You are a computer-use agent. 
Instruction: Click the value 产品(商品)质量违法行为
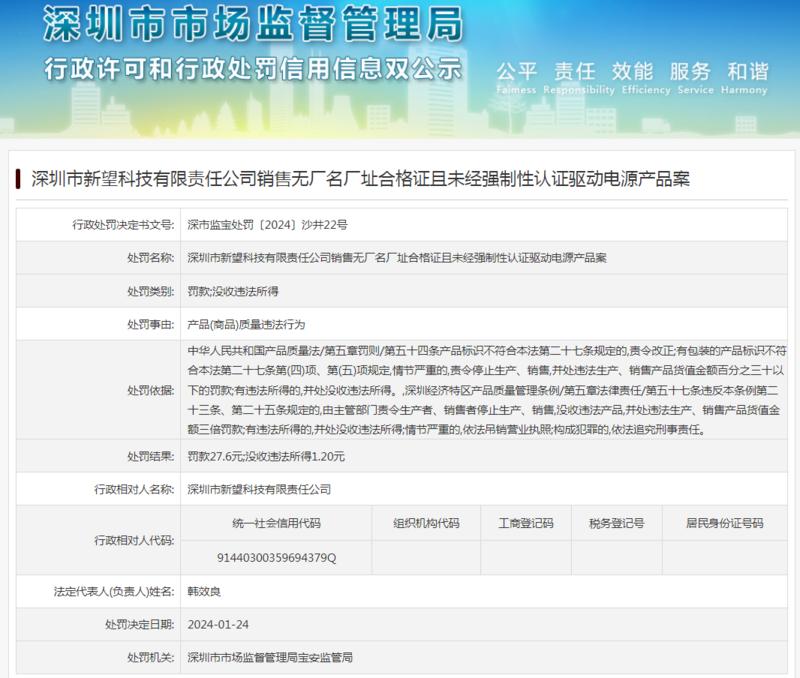(245, 324)
